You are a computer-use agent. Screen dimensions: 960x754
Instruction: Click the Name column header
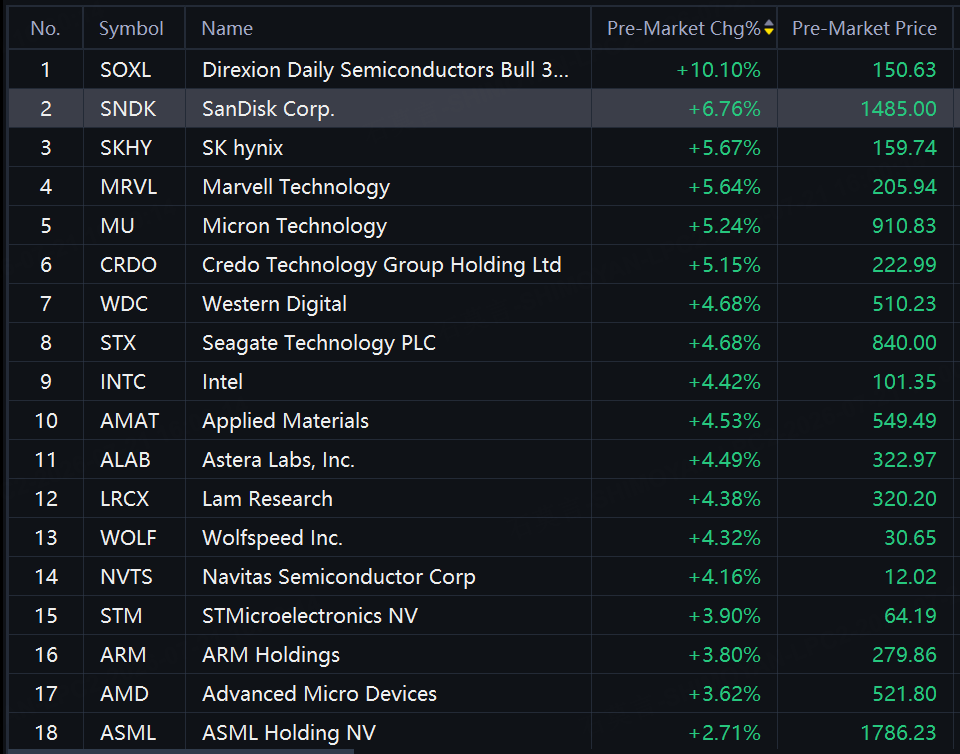click(x=227, y=28)
